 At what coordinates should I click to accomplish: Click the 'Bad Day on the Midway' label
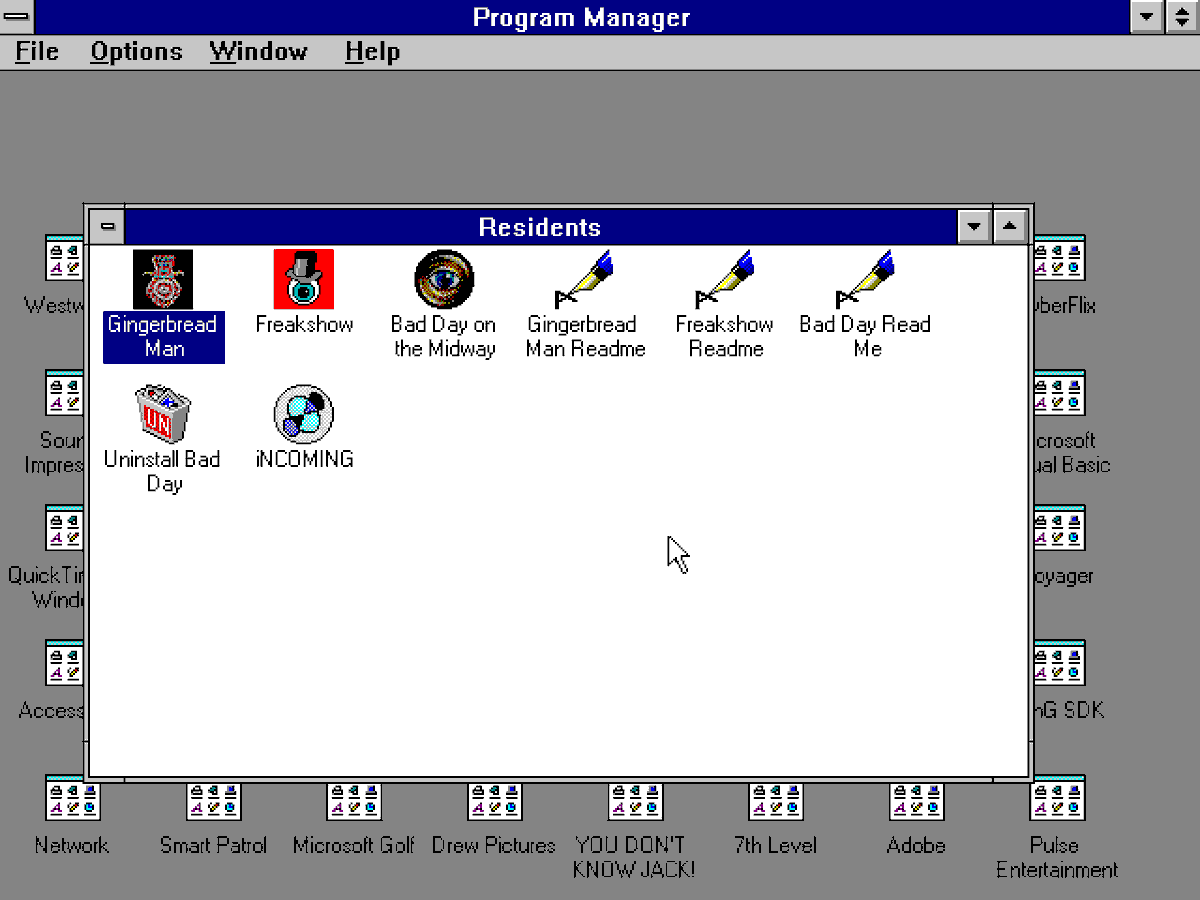[444, 337]
